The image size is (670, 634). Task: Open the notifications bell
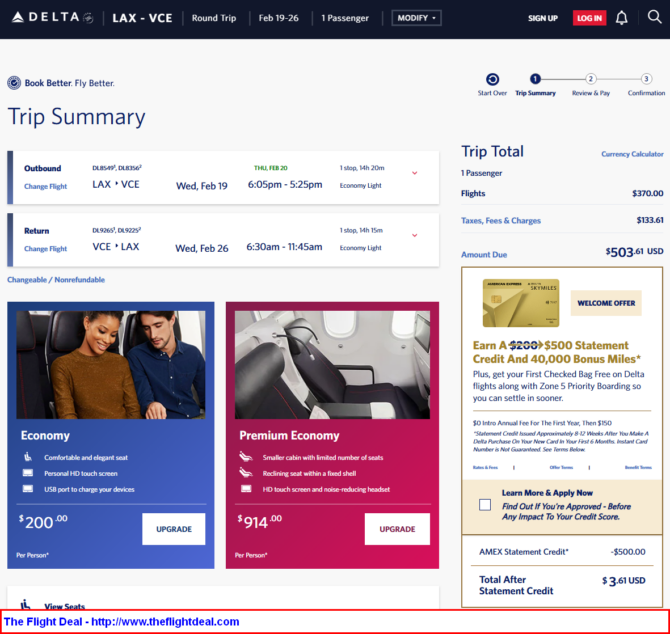point(621,18)
